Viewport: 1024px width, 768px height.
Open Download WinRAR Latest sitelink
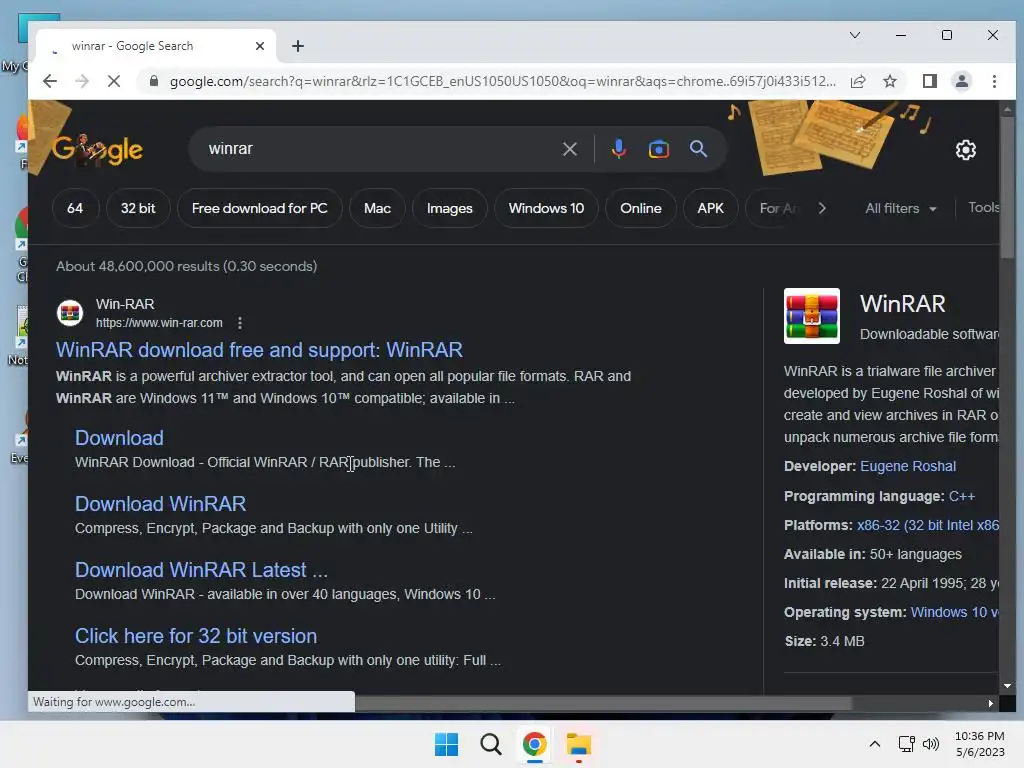pyautogui.click(x=201, y=570)
